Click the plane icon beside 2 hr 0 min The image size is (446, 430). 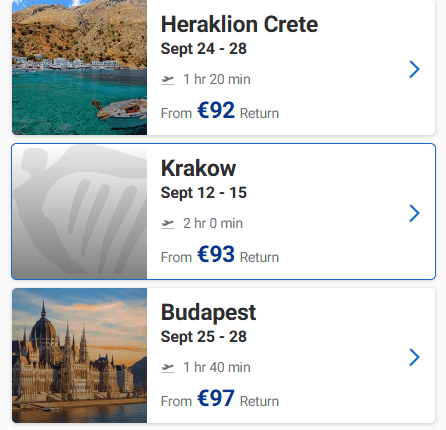click(168, 224)
